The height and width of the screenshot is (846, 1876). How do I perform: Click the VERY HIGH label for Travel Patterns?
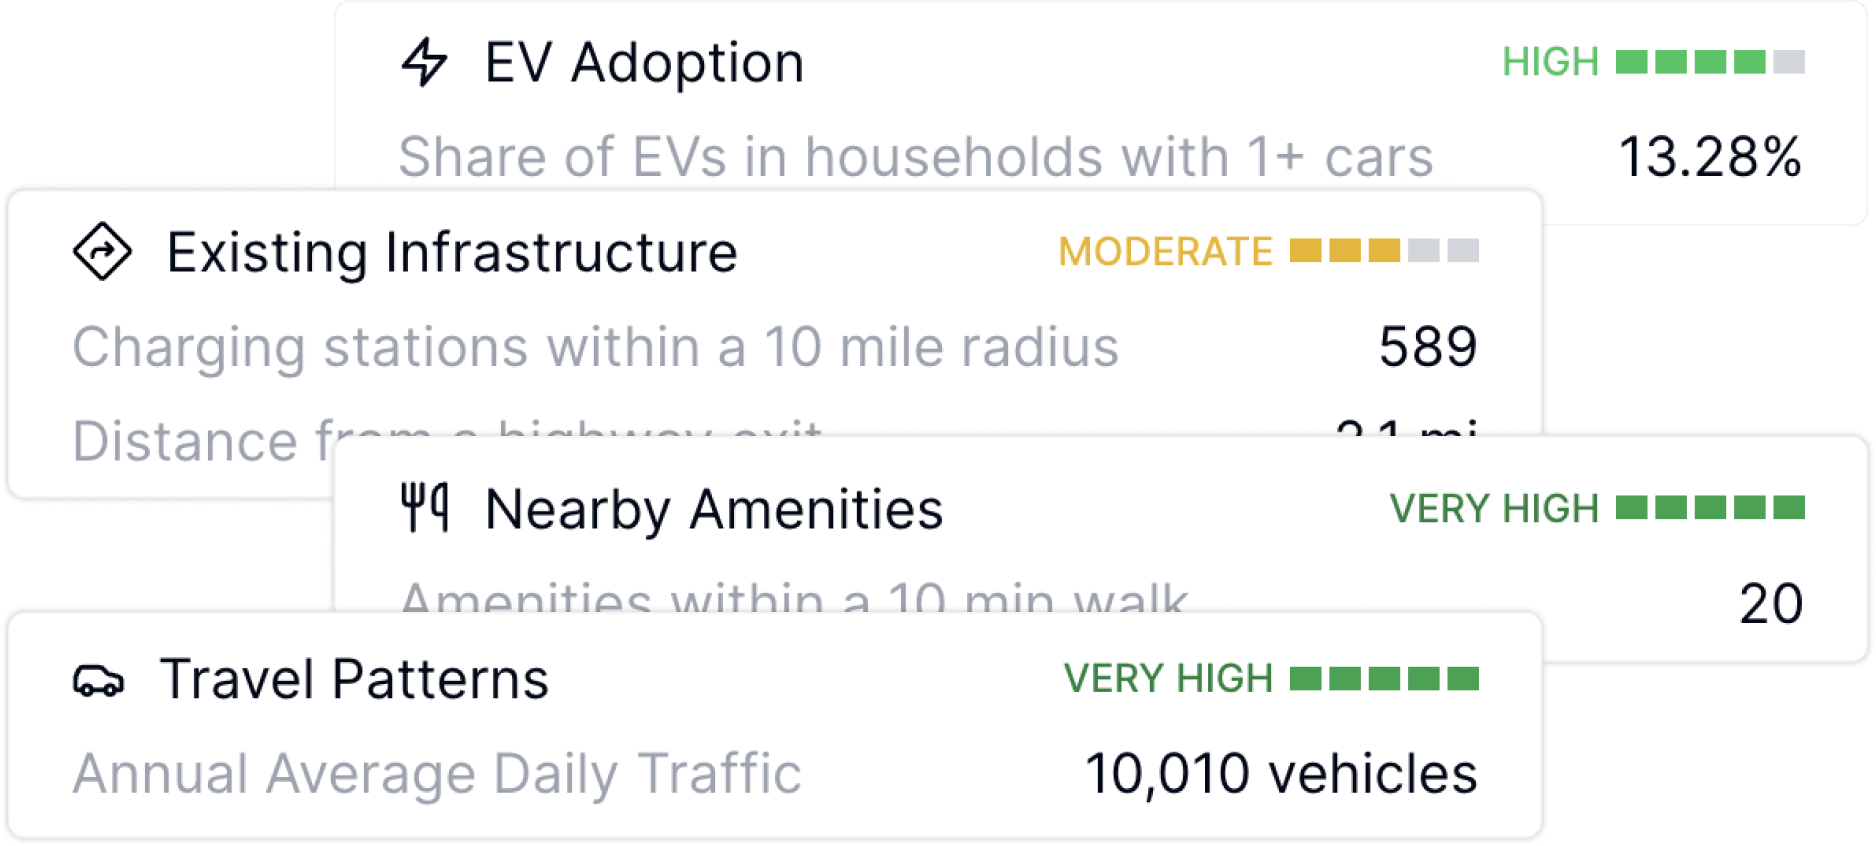tap(1168, 679)
